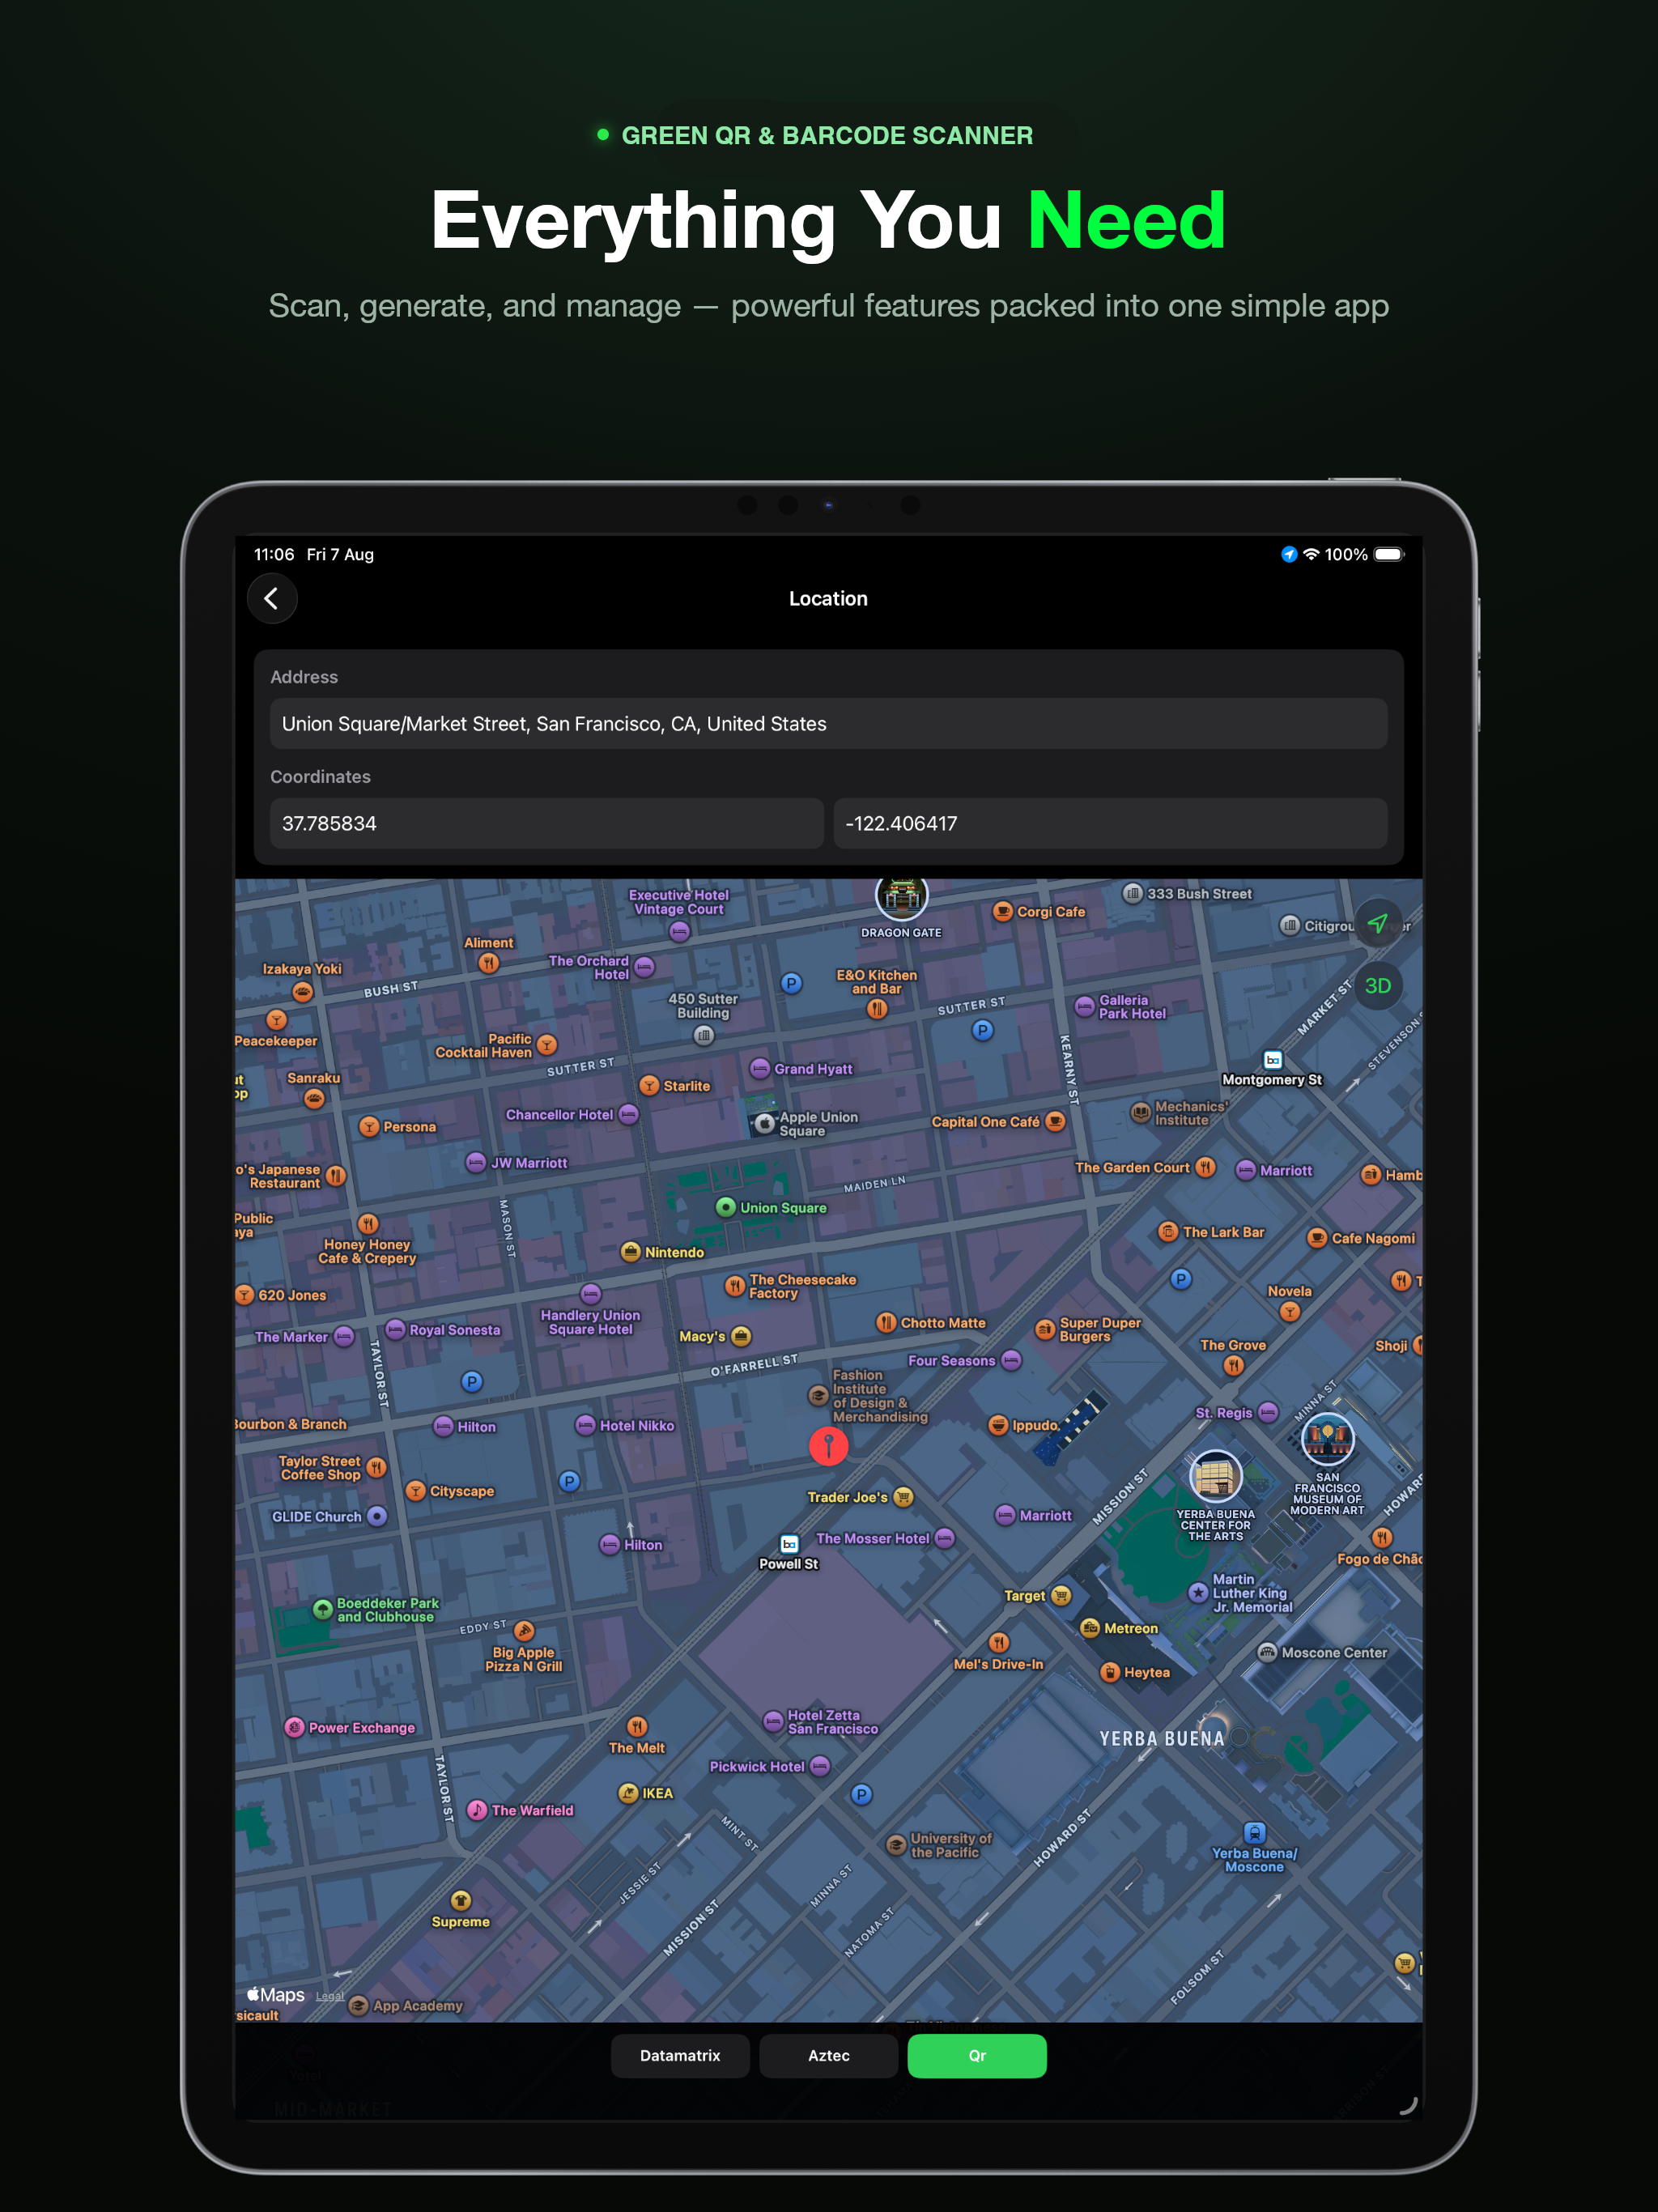Tap the Mel's Drive-In marker
This screenshot has width=1658, height=2212.
tap(999, 1643)
